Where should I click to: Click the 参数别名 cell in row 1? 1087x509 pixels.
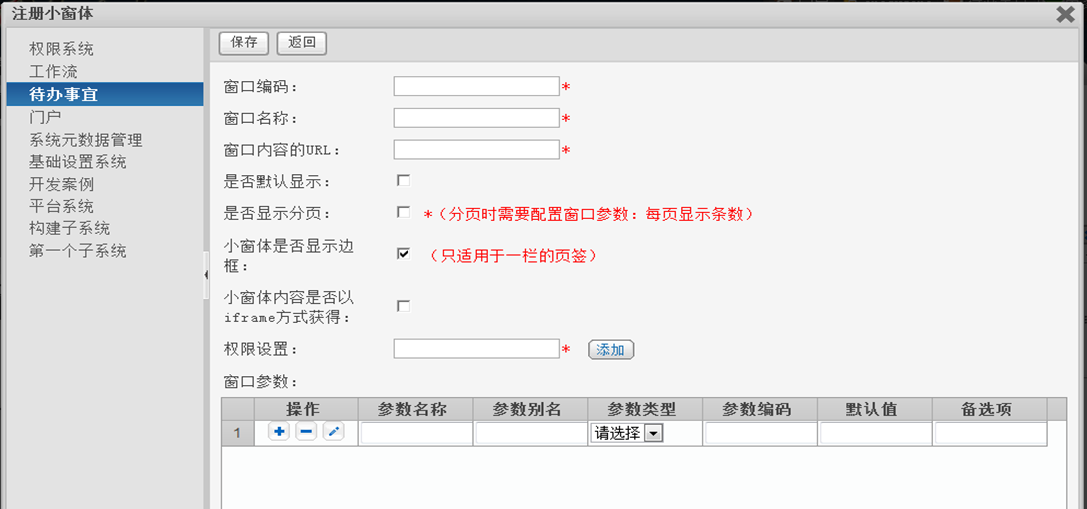pos(530,433)
